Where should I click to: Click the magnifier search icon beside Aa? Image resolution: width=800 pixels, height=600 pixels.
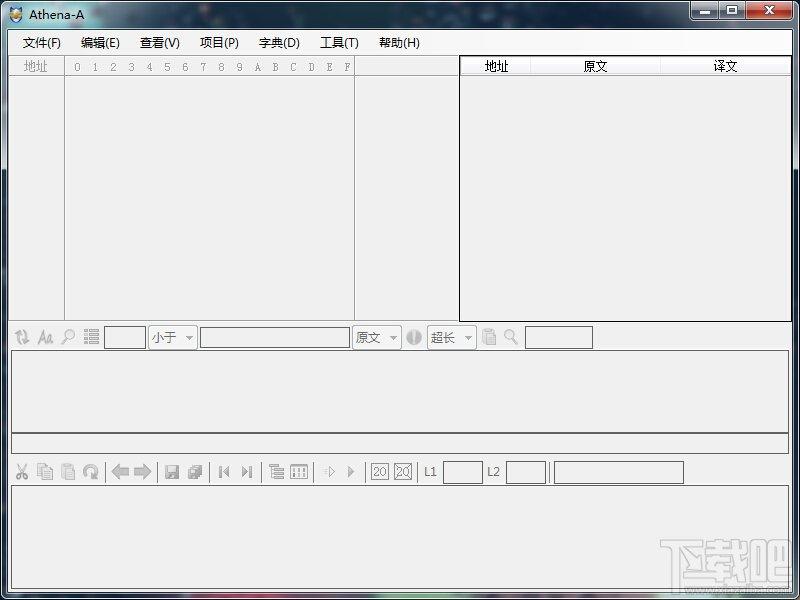68,337
